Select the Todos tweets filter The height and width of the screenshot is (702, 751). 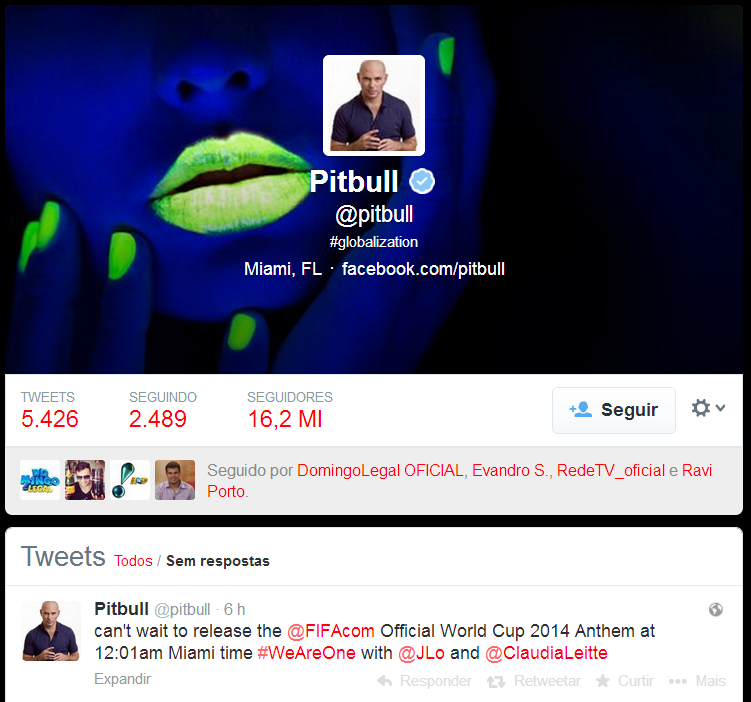pyautogui.click(x=133, y=561)
